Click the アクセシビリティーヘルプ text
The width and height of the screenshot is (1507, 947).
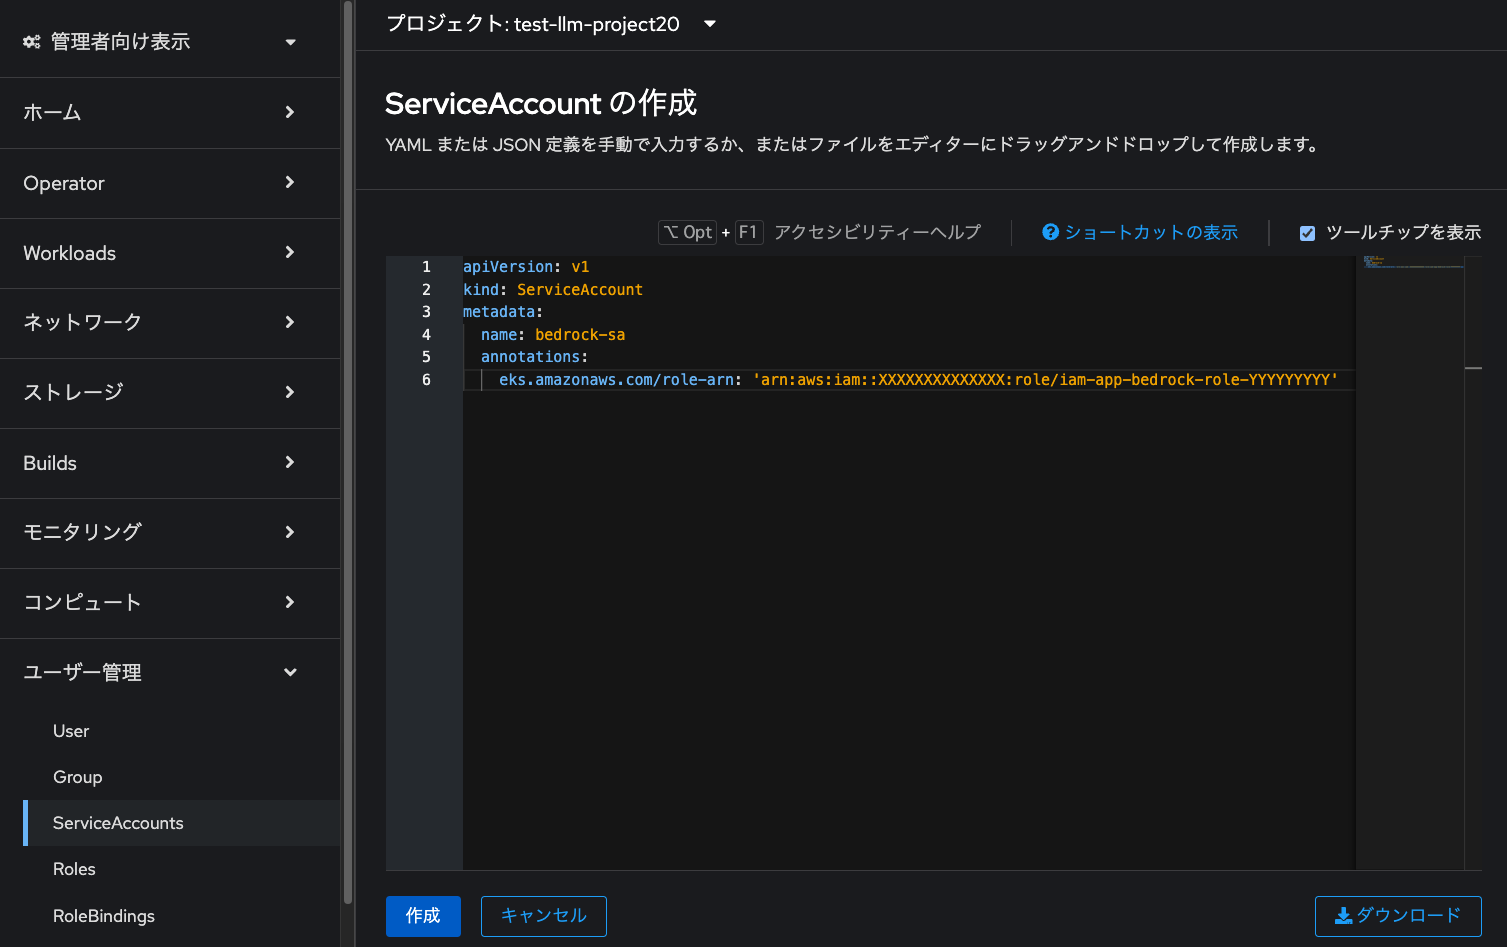click(877, 232)
